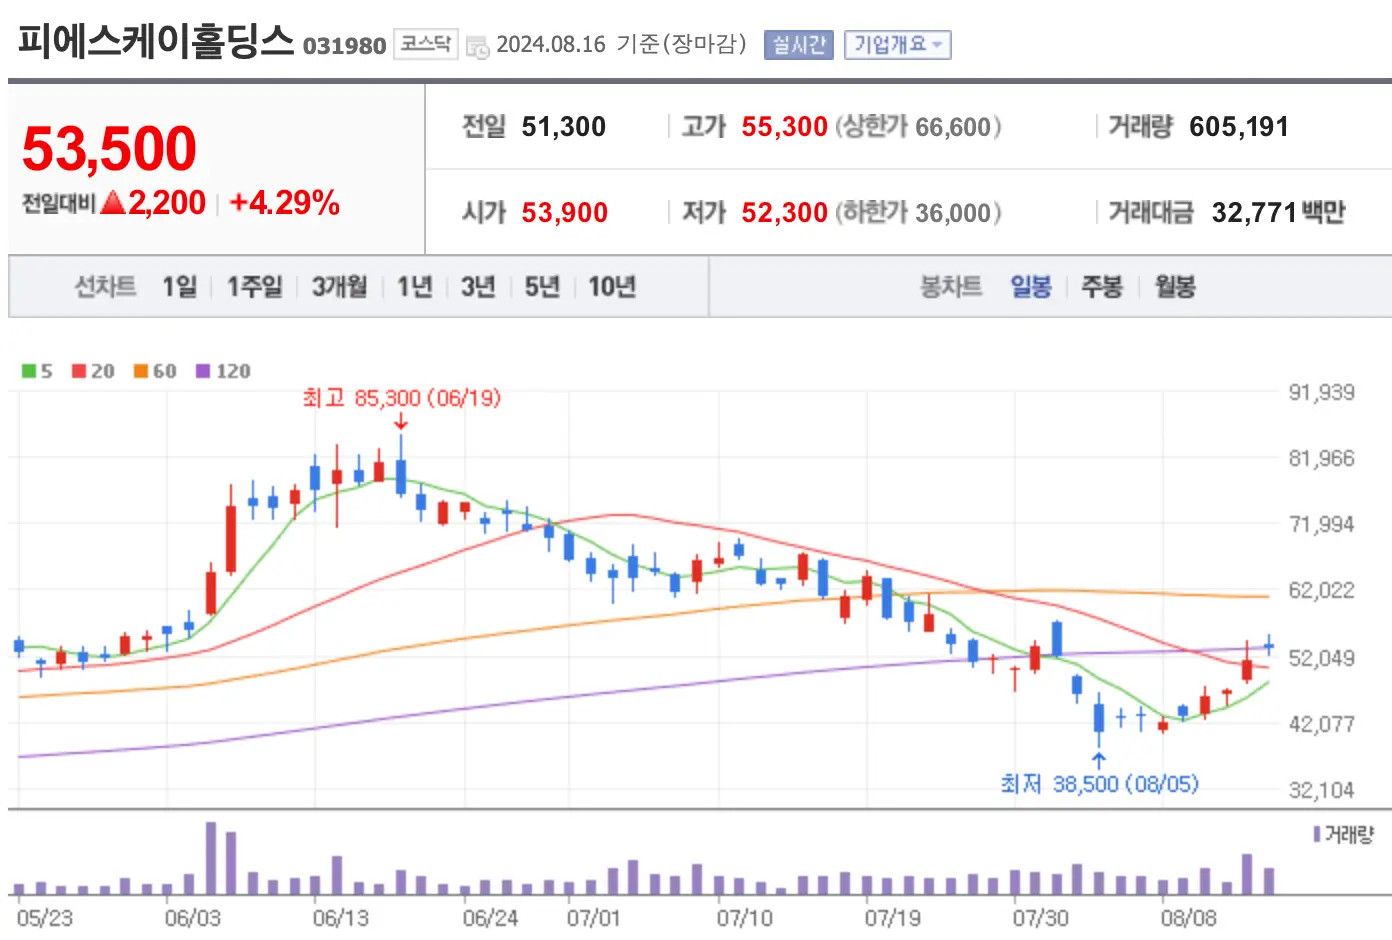
Task: Click the 실시간 real-time button
Action: 798,45
